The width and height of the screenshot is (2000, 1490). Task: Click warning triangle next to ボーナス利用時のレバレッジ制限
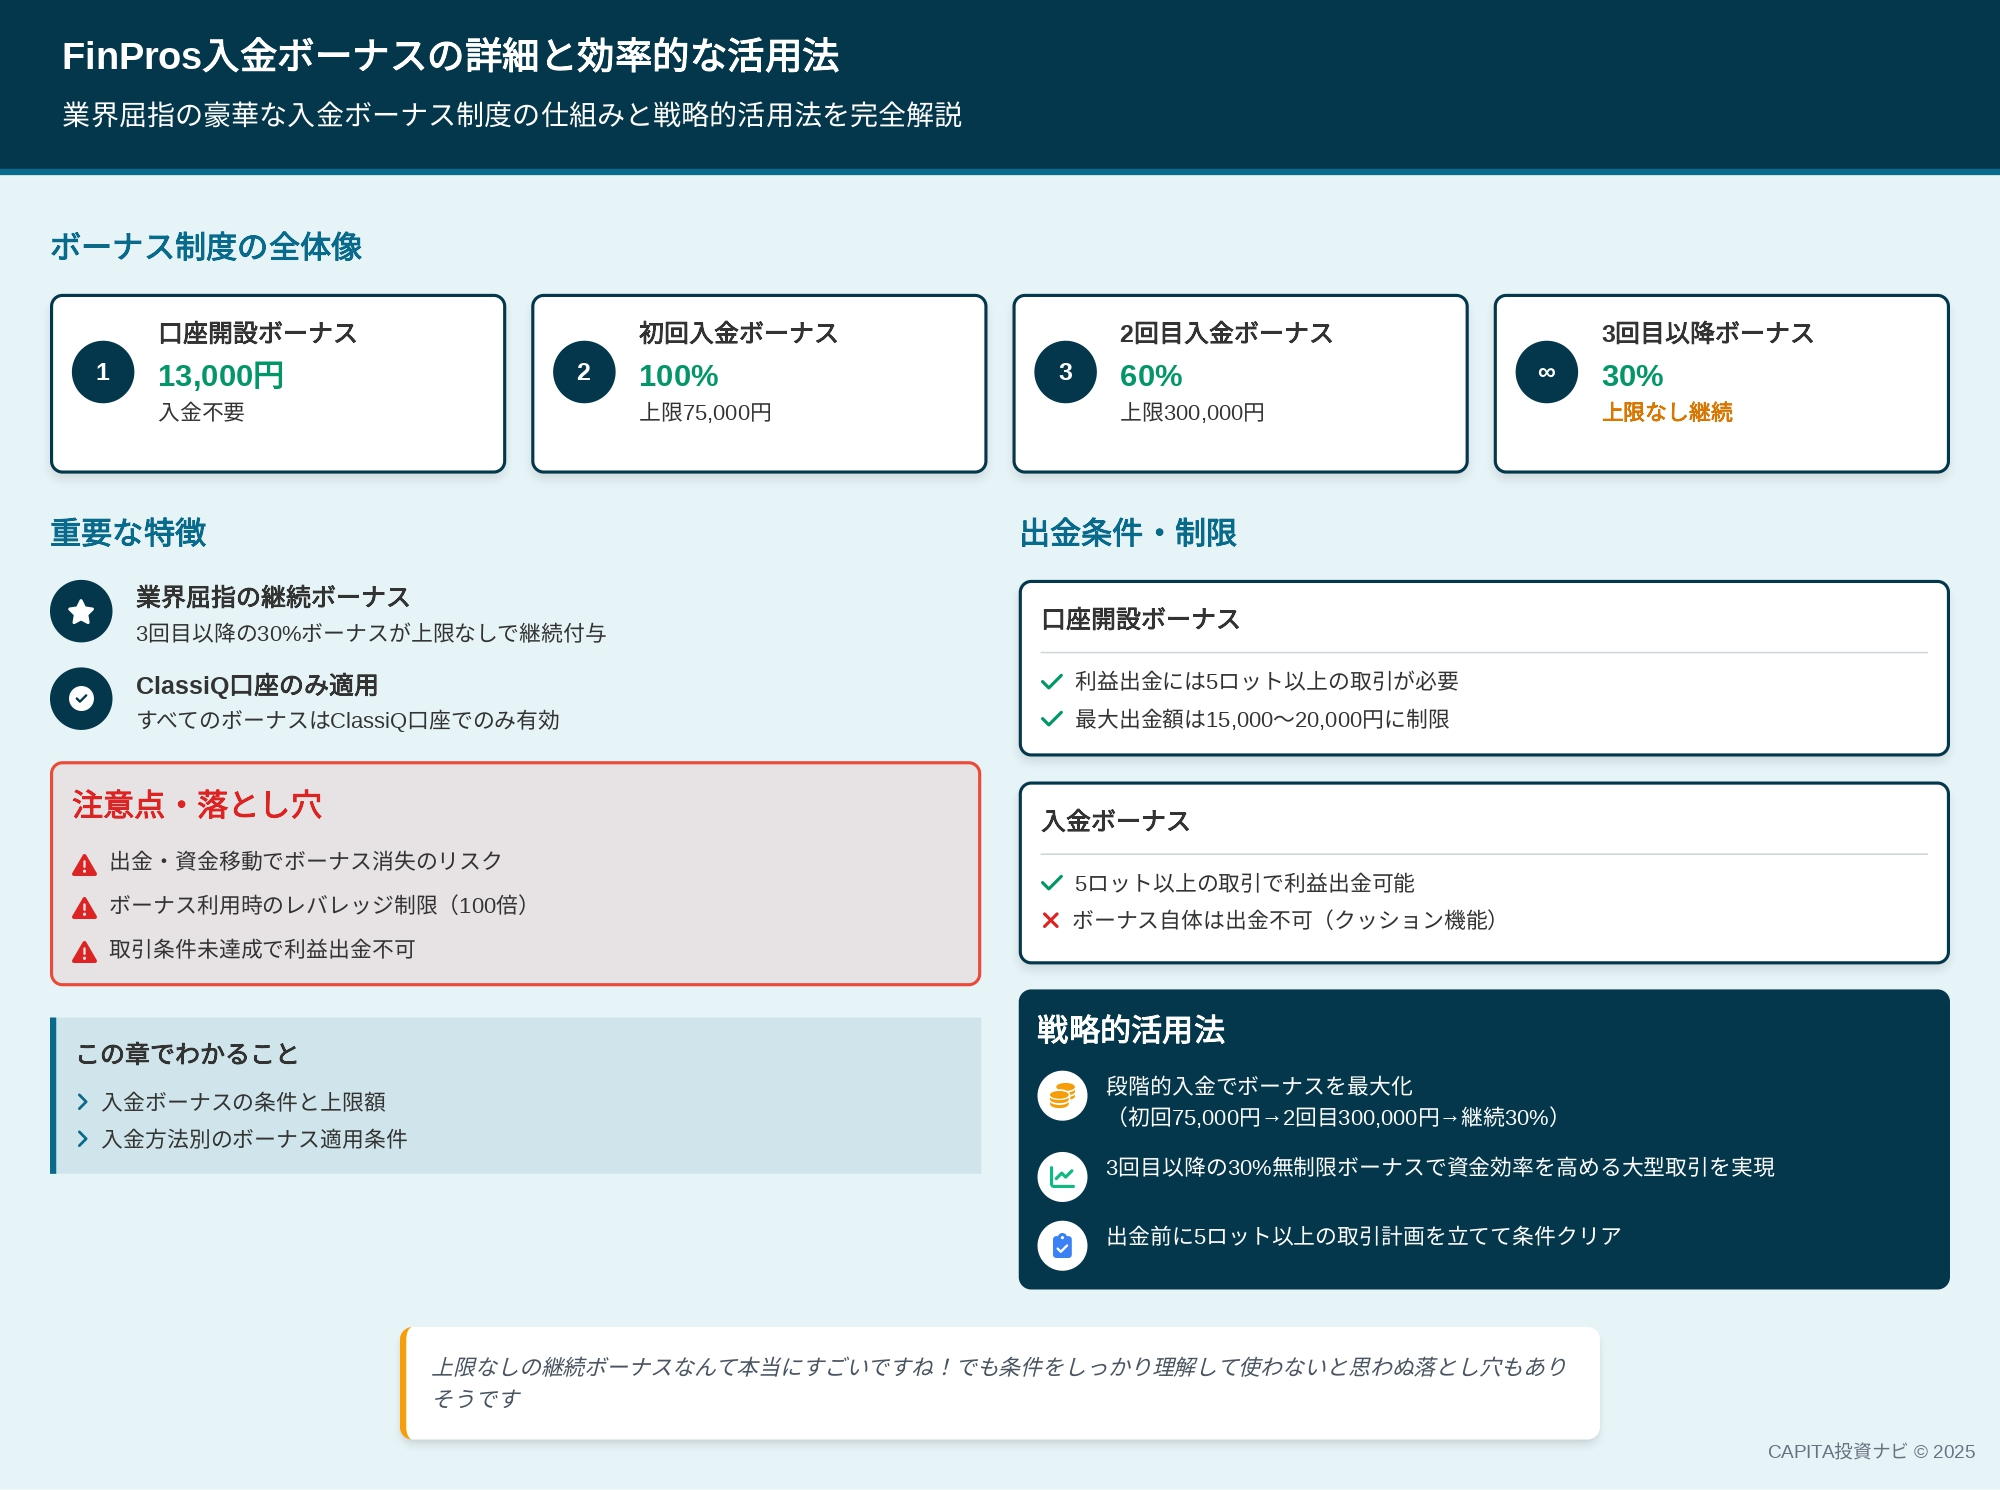pyautogui.click(x=85, y=908)
